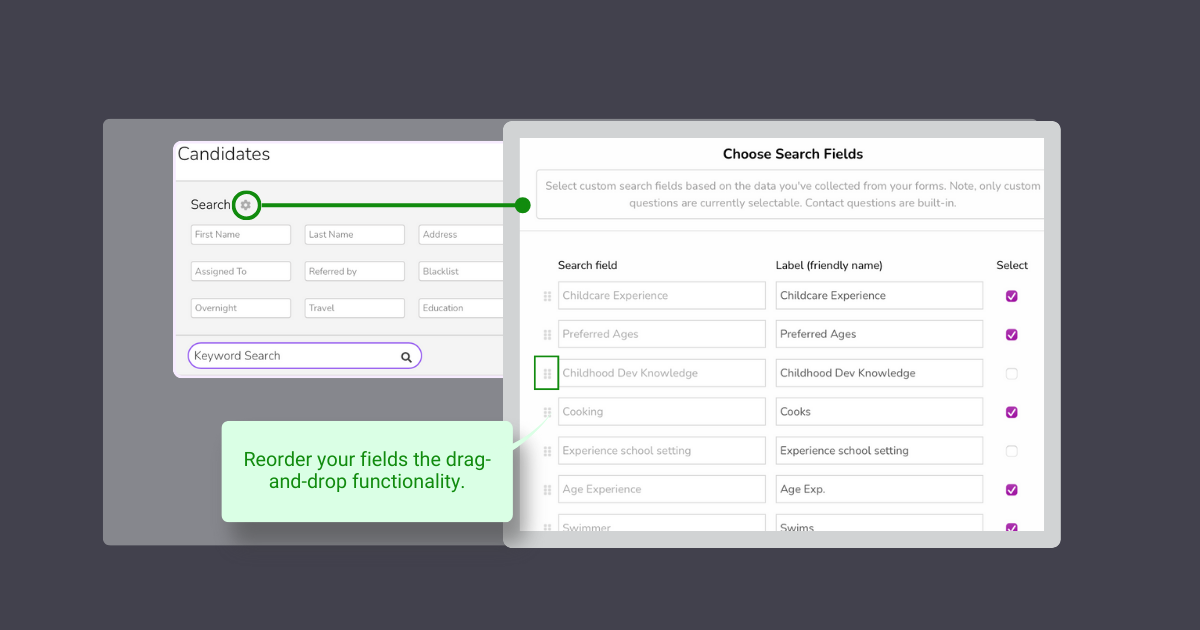Grab drag handle for Childcare Experience row

(x=547, y=296)
